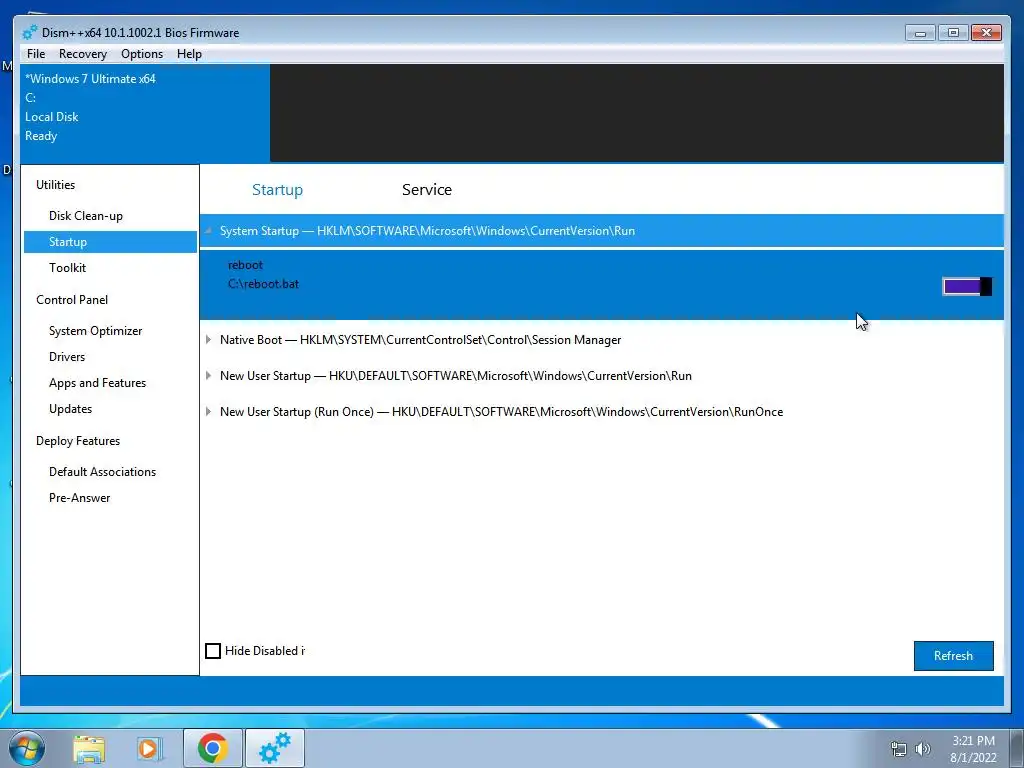Open the Options menu
Viewport: 1024px width, 768px height.
(x=142, y=54)
